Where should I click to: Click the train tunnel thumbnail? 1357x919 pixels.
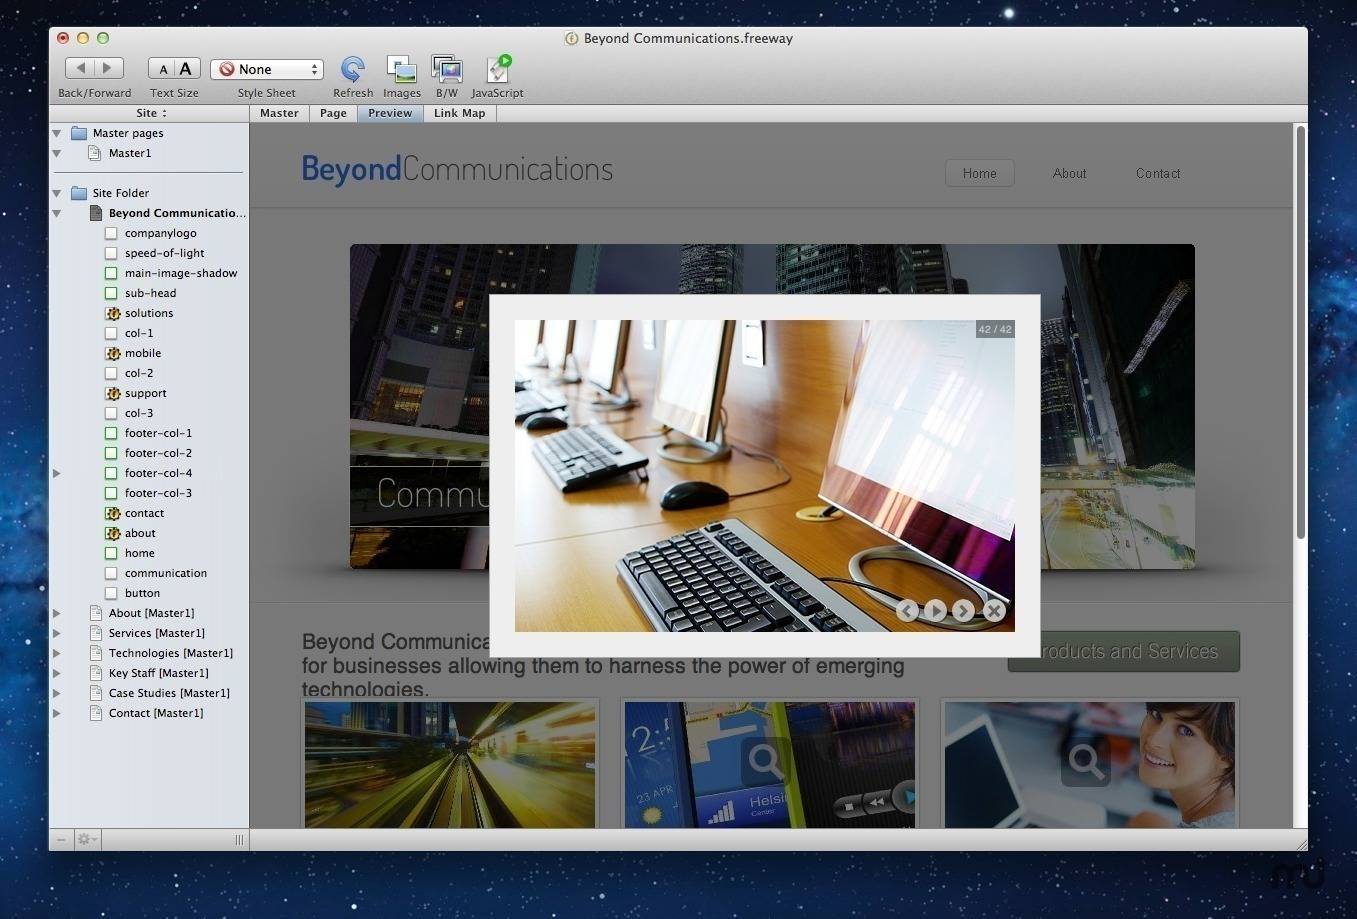point(450,764)
